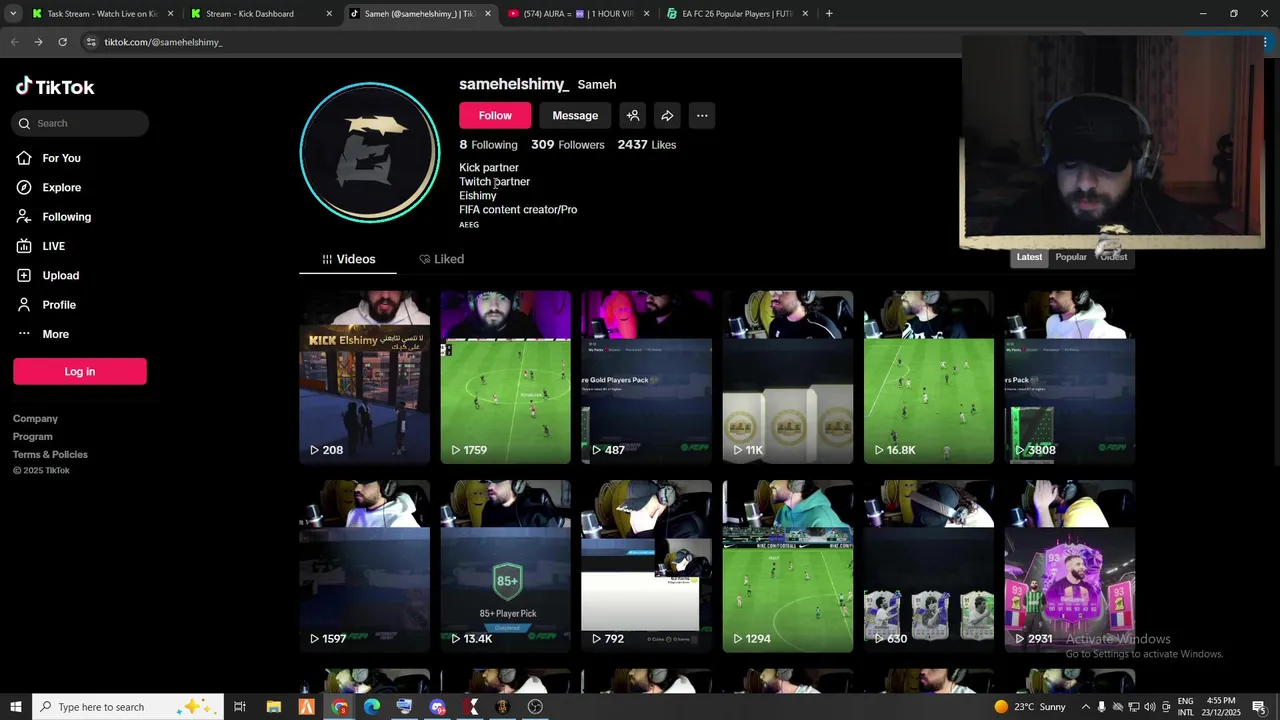Open the video with 1597 views
The image size is (1280, 720).
[x=365, y=566]
